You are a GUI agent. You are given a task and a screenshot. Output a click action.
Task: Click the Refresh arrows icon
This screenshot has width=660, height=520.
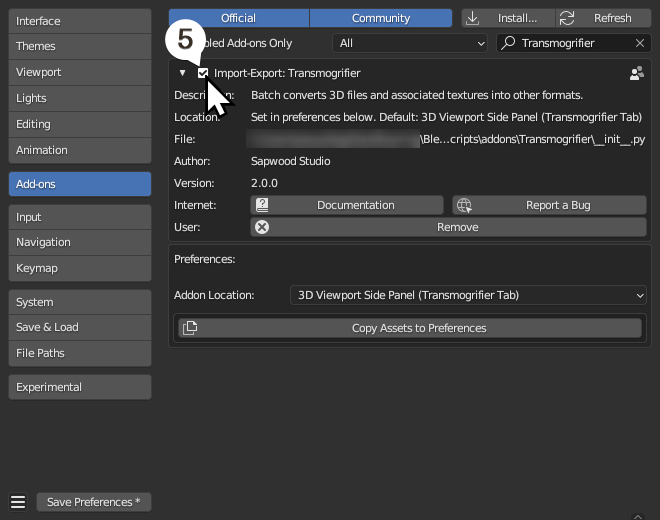coord(567,18)
